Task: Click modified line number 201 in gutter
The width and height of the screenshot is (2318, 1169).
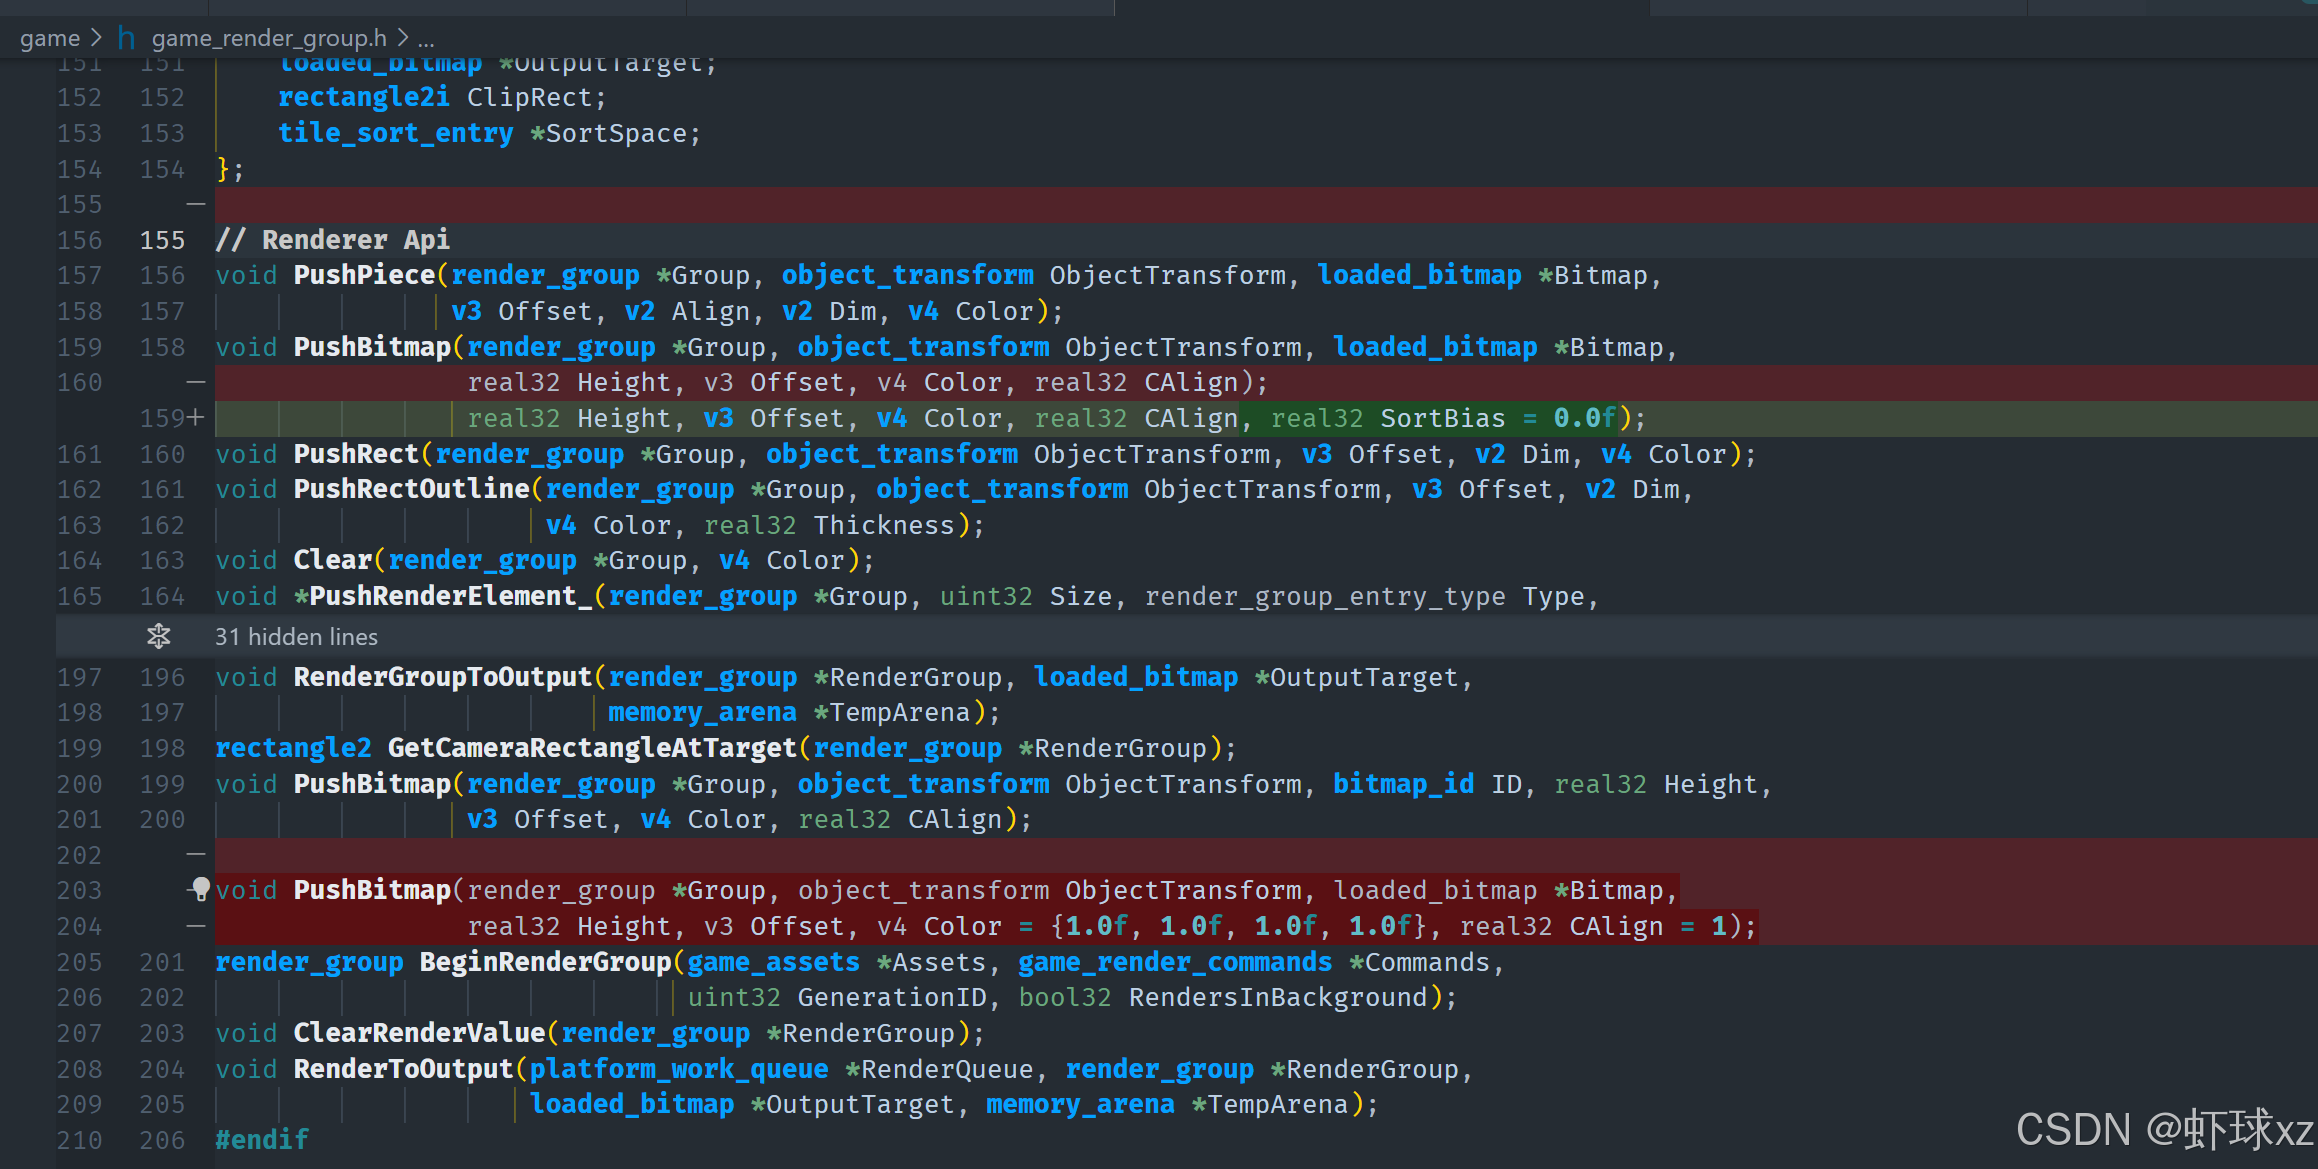Action: point(162,962)
